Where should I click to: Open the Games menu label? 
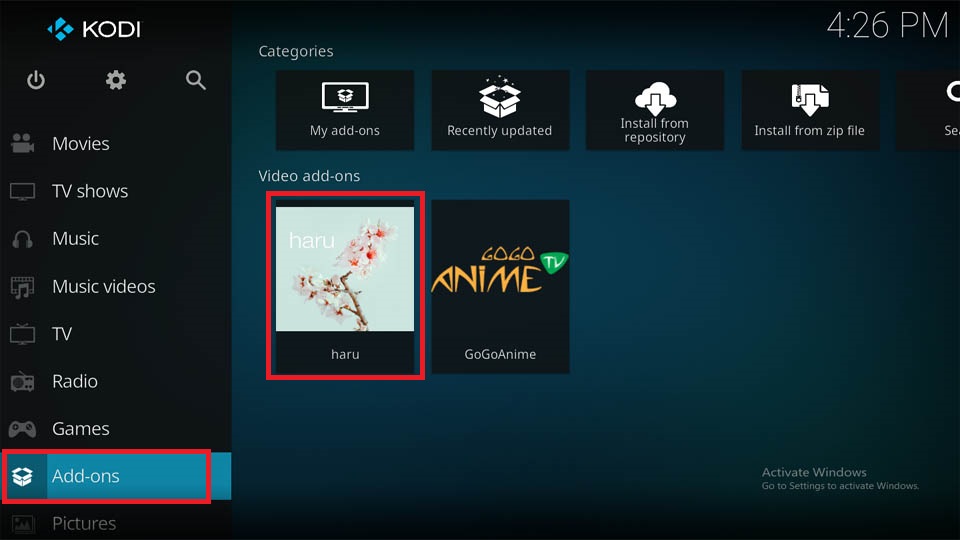pyautogui.click(x=81, y=429)
